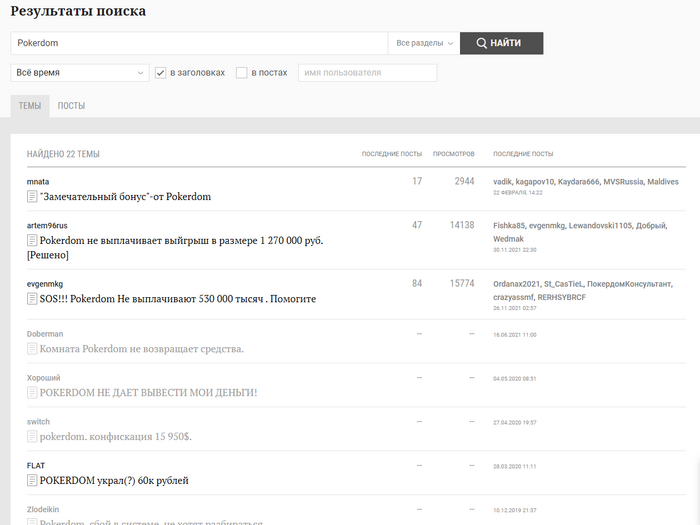Click the НАЙДЕНО 22 ТЕМЫ header
700x525 pixels.
coord(63,154)
